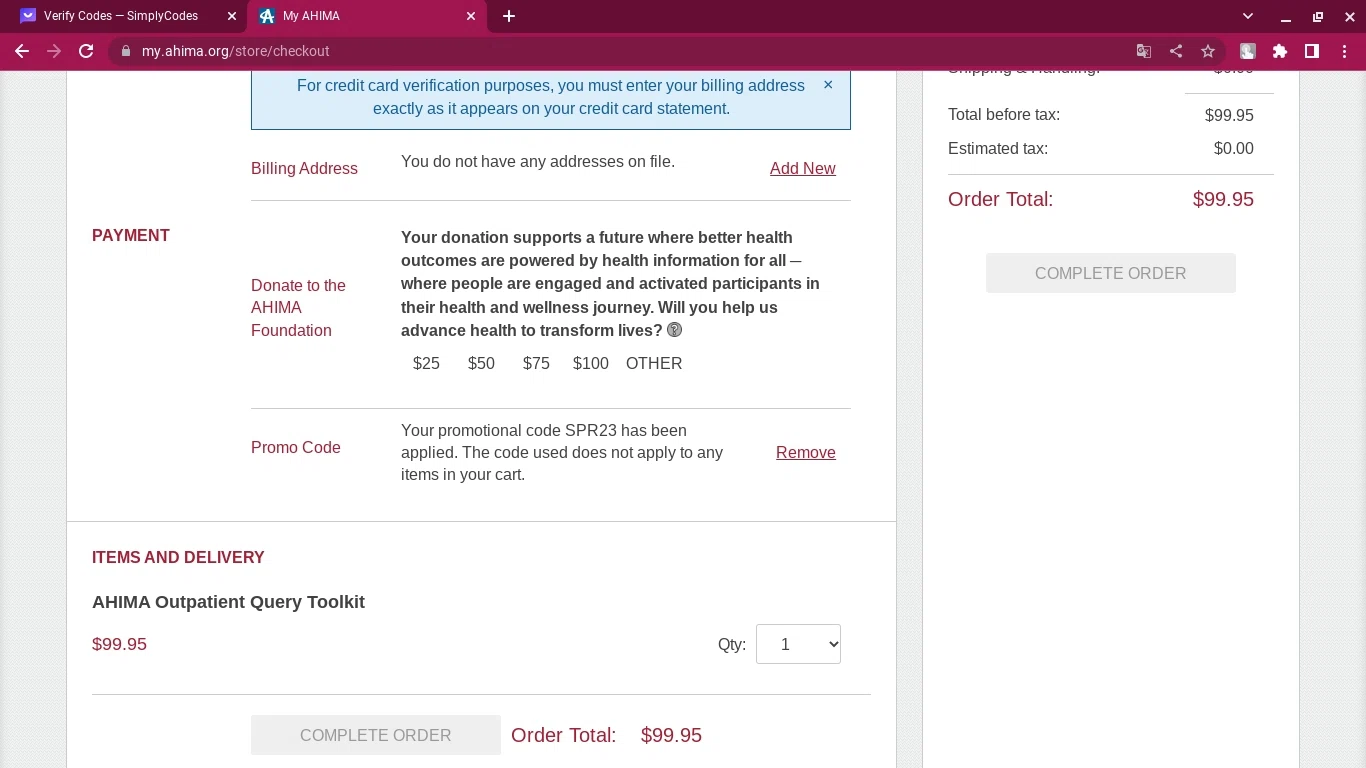Restore down the browser window

1318,16
